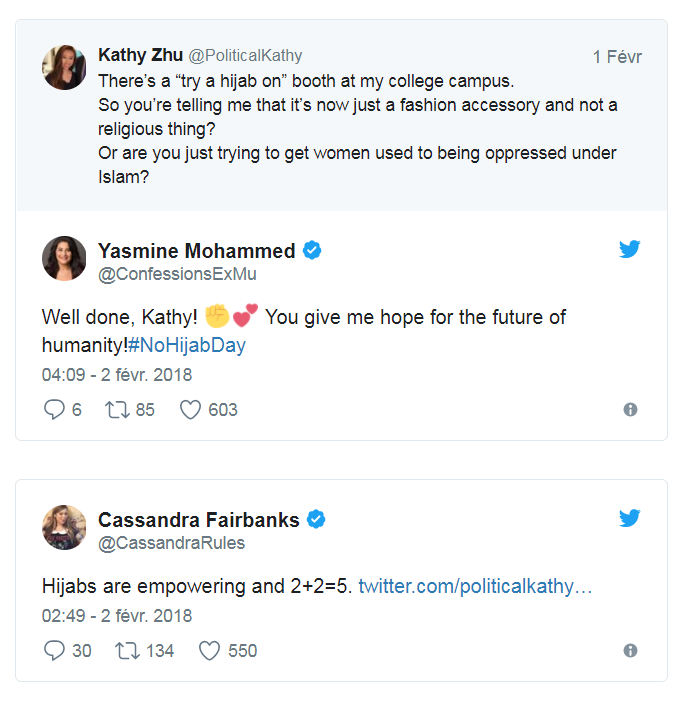Retweet Yasmine Mohammed's tweet
The height and width of the screenshot is (707, 697).
[x=118, y=410]
